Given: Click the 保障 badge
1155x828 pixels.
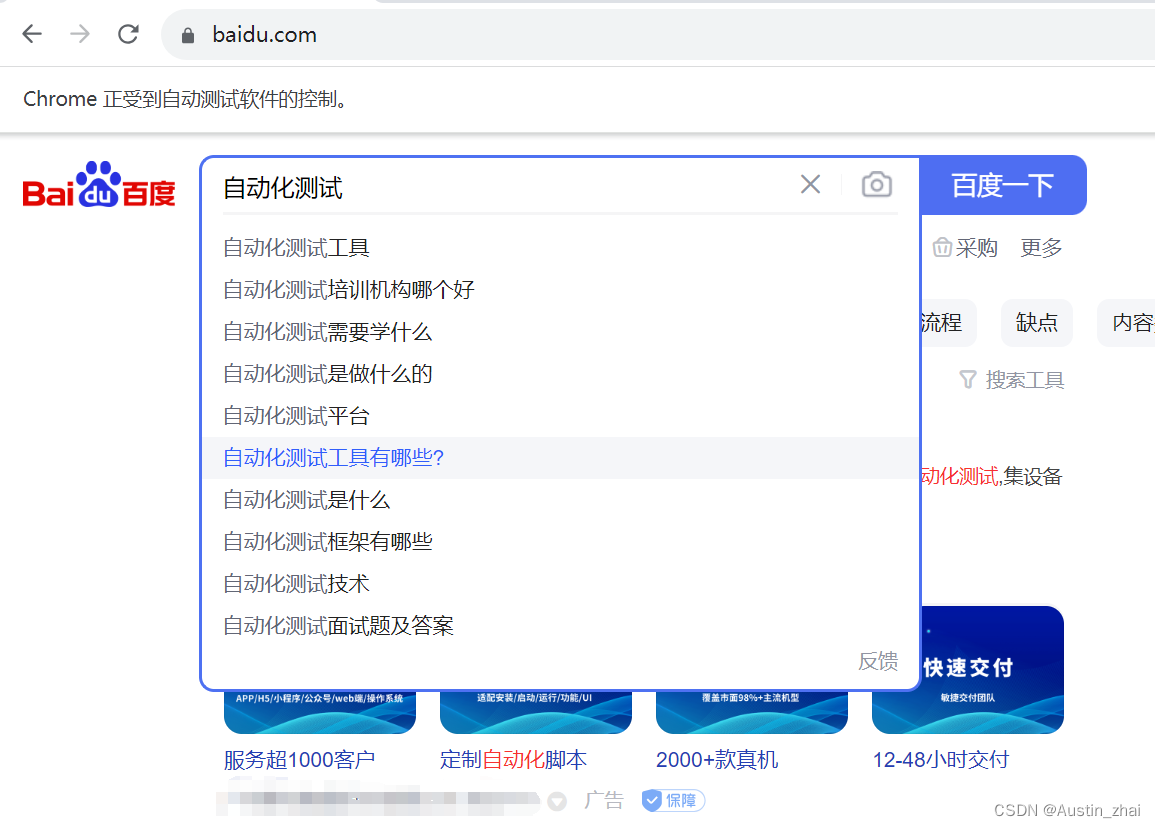Looking at the screenshot, I should click(673, 800).
